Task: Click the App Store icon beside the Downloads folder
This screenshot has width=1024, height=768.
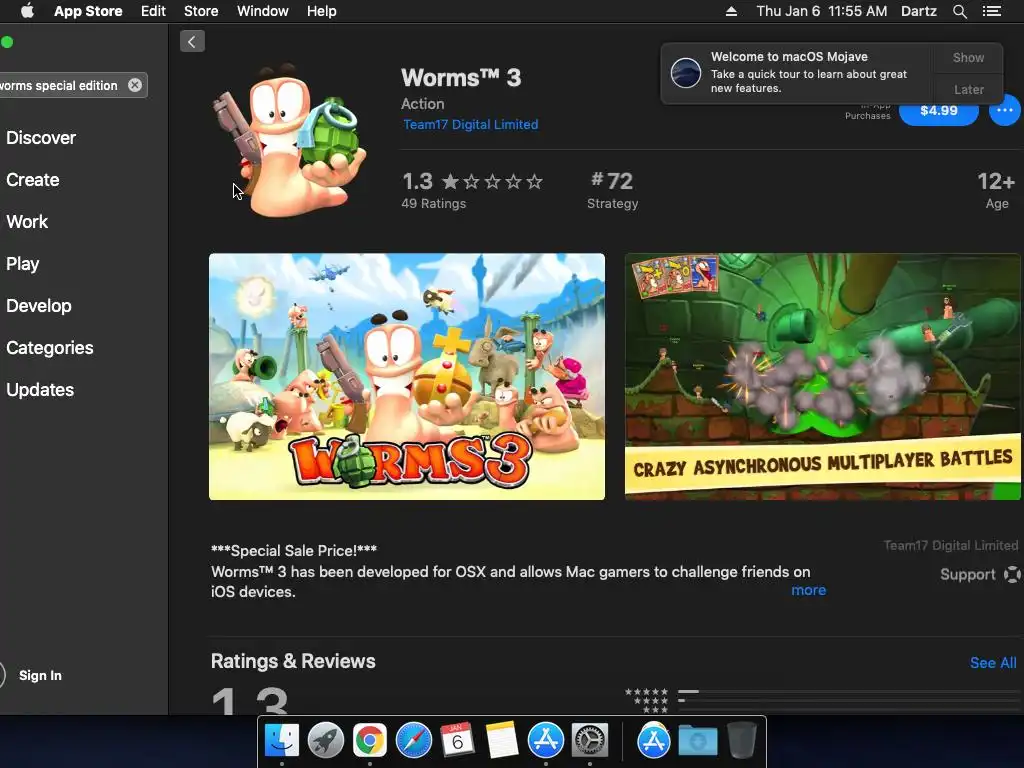Action: pos(654,741)
